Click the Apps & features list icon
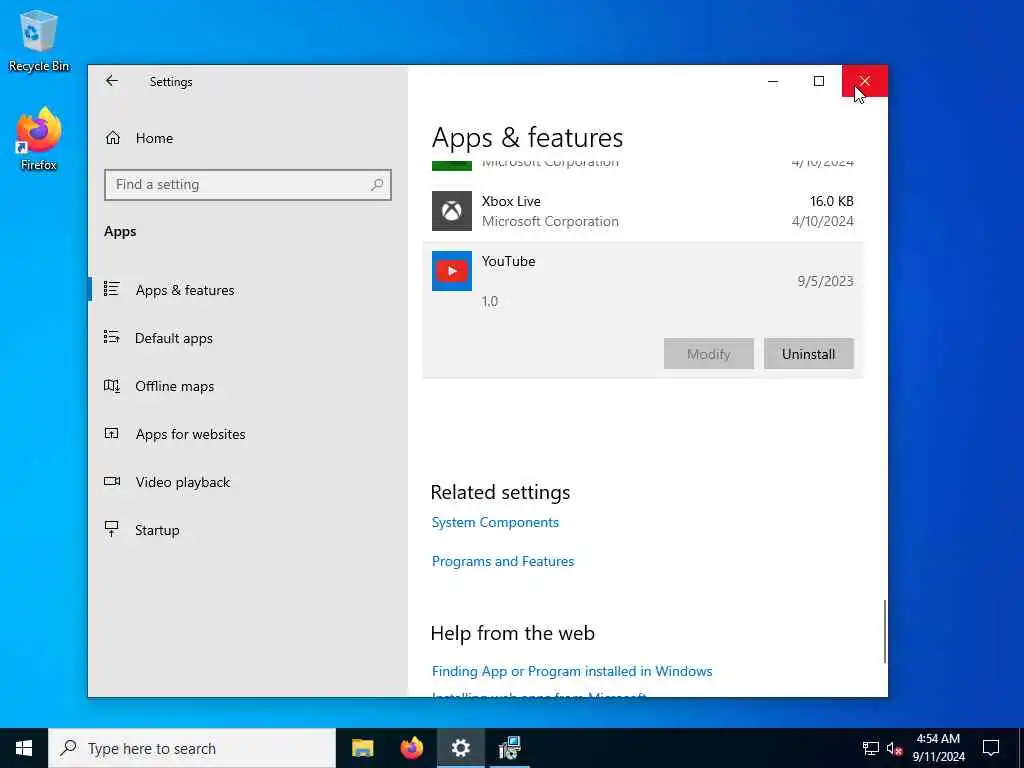The height and width of the screenshot is (768, 1024). pos(112,289)
